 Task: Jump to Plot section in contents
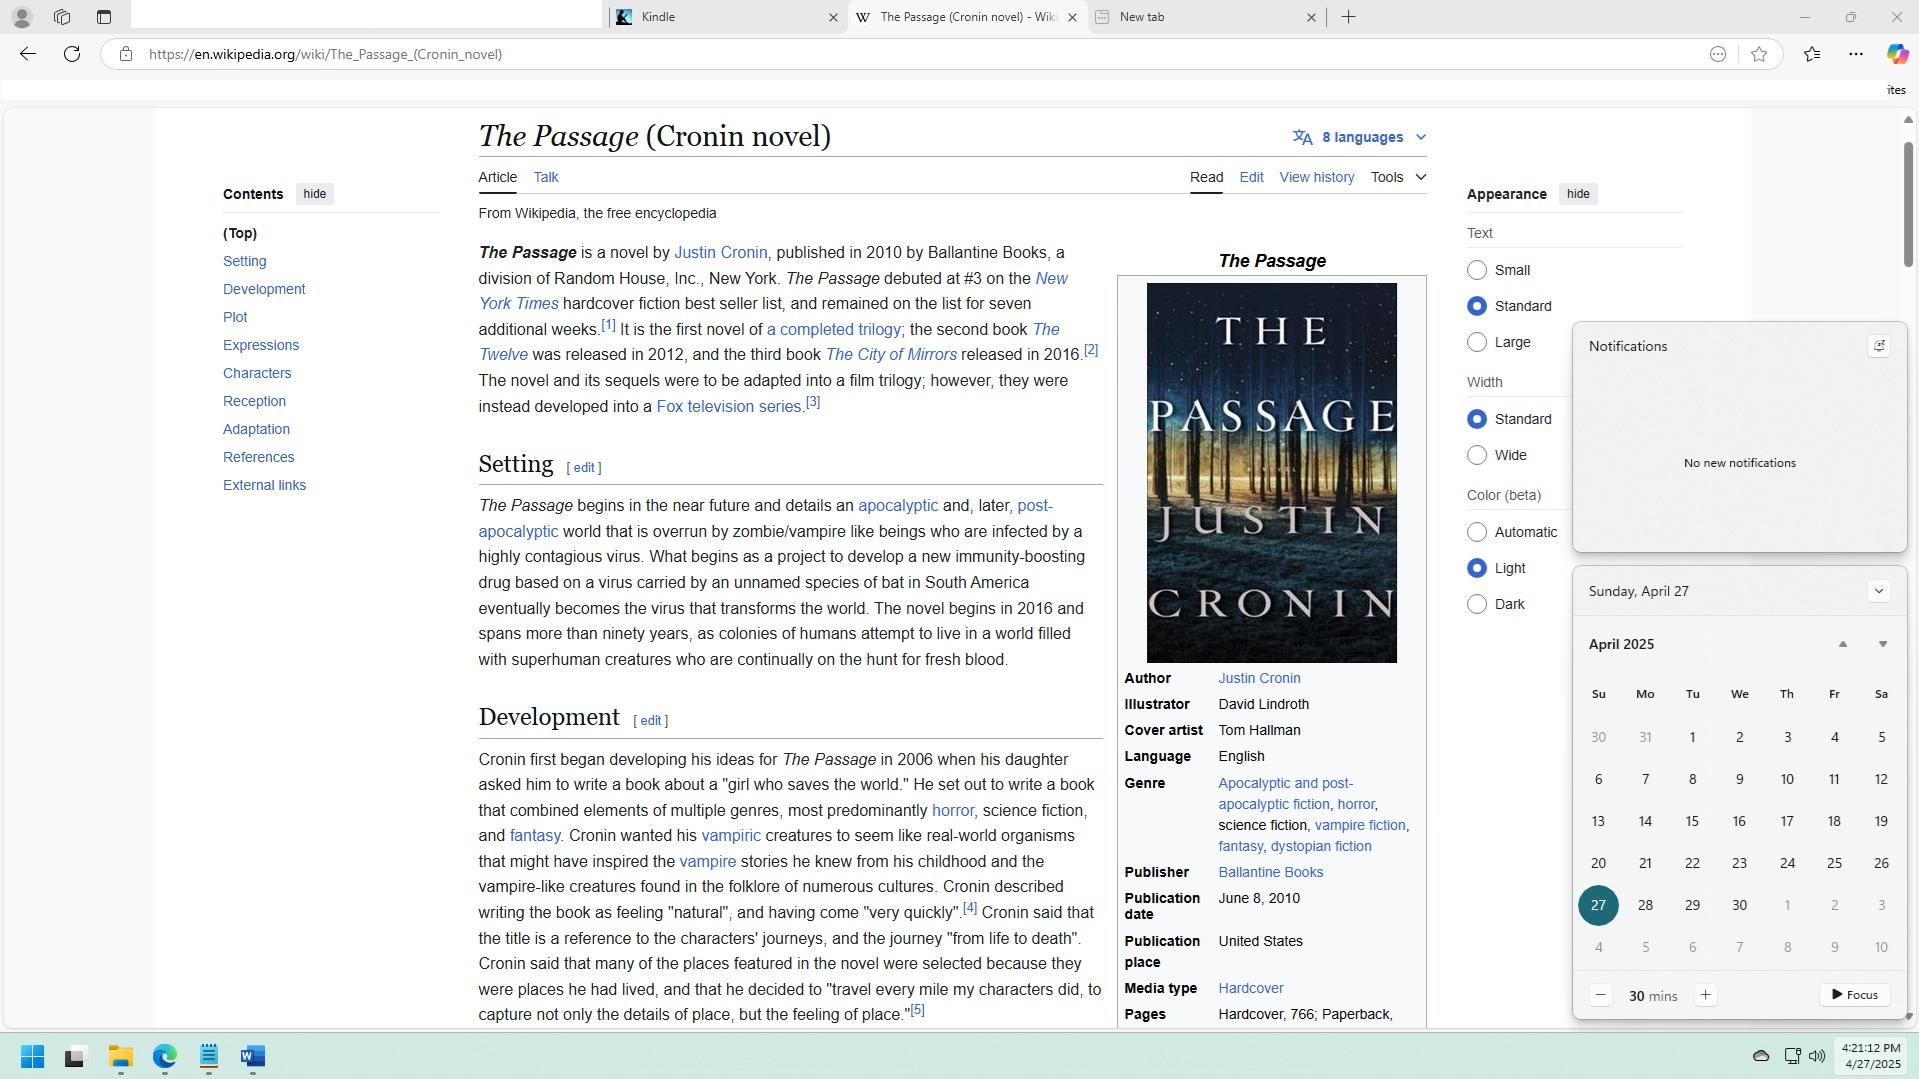pos(235,317)
